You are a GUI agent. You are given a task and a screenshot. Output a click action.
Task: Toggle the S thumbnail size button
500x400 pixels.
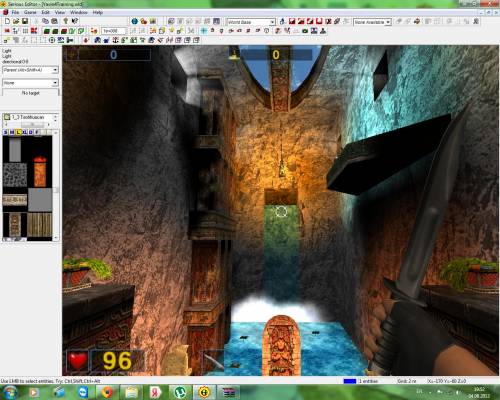click(6, 132)
